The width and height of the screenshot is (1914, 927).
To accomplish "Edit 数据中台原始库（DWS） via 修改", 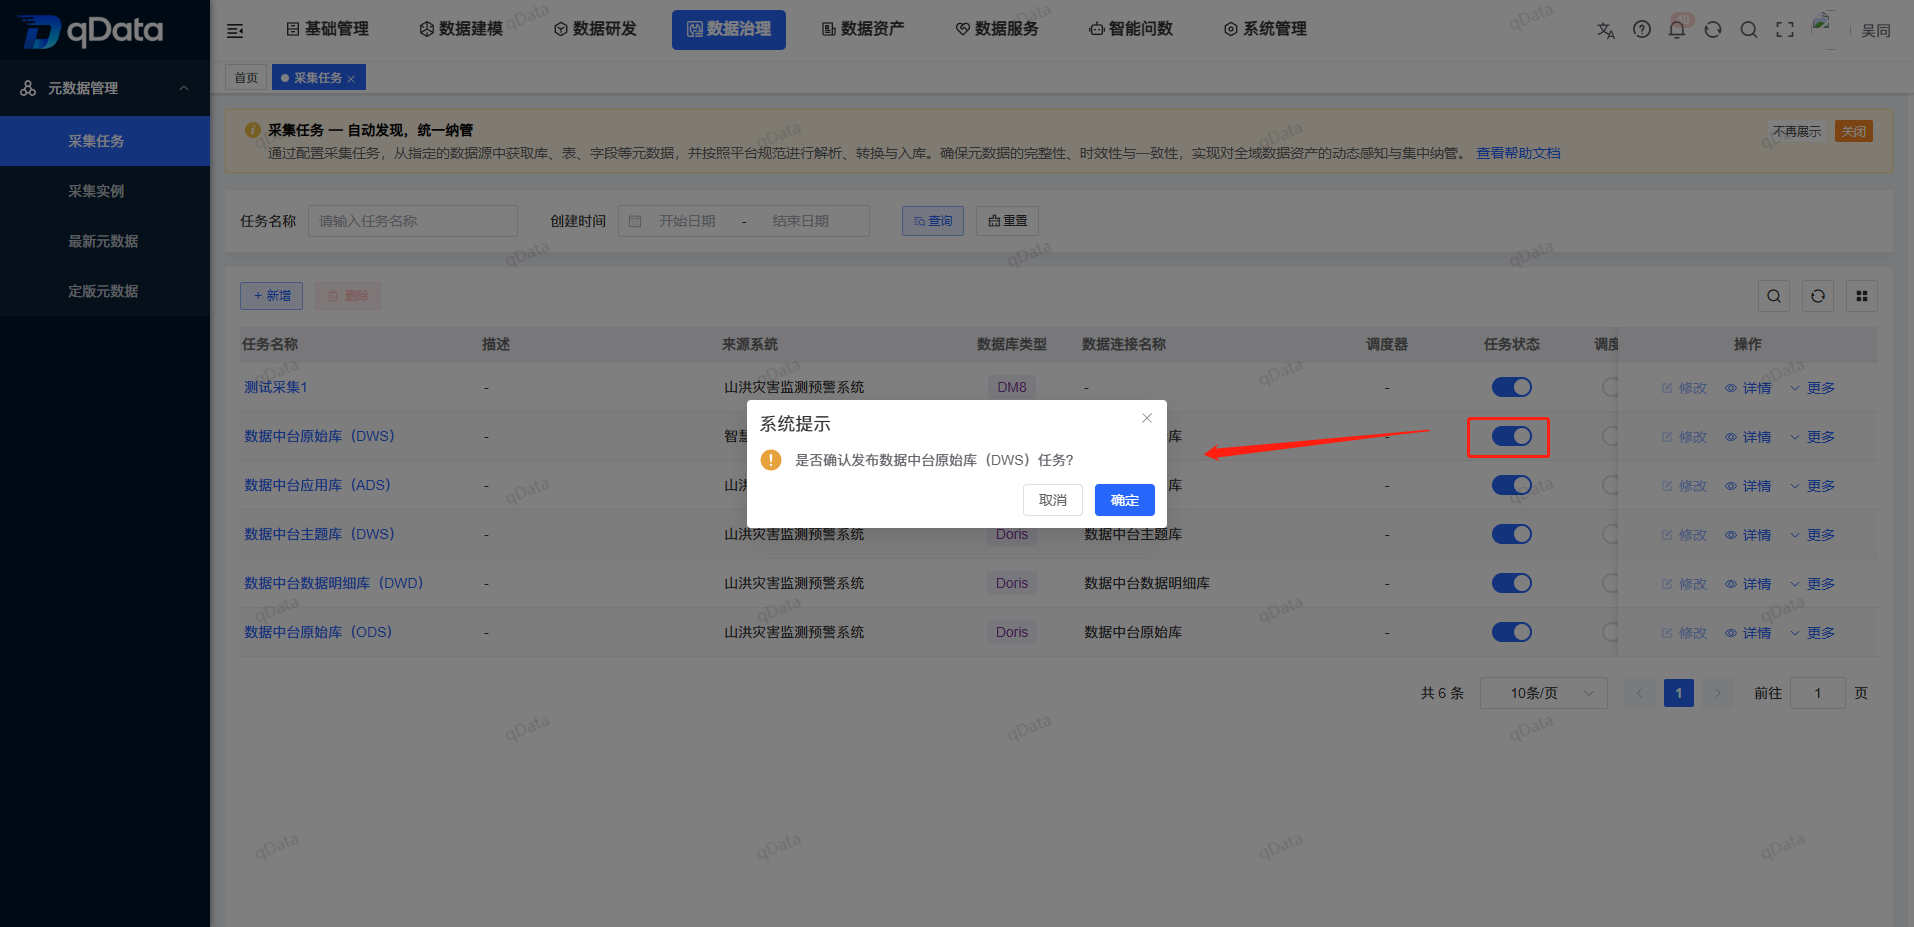I will [1684, 437].
